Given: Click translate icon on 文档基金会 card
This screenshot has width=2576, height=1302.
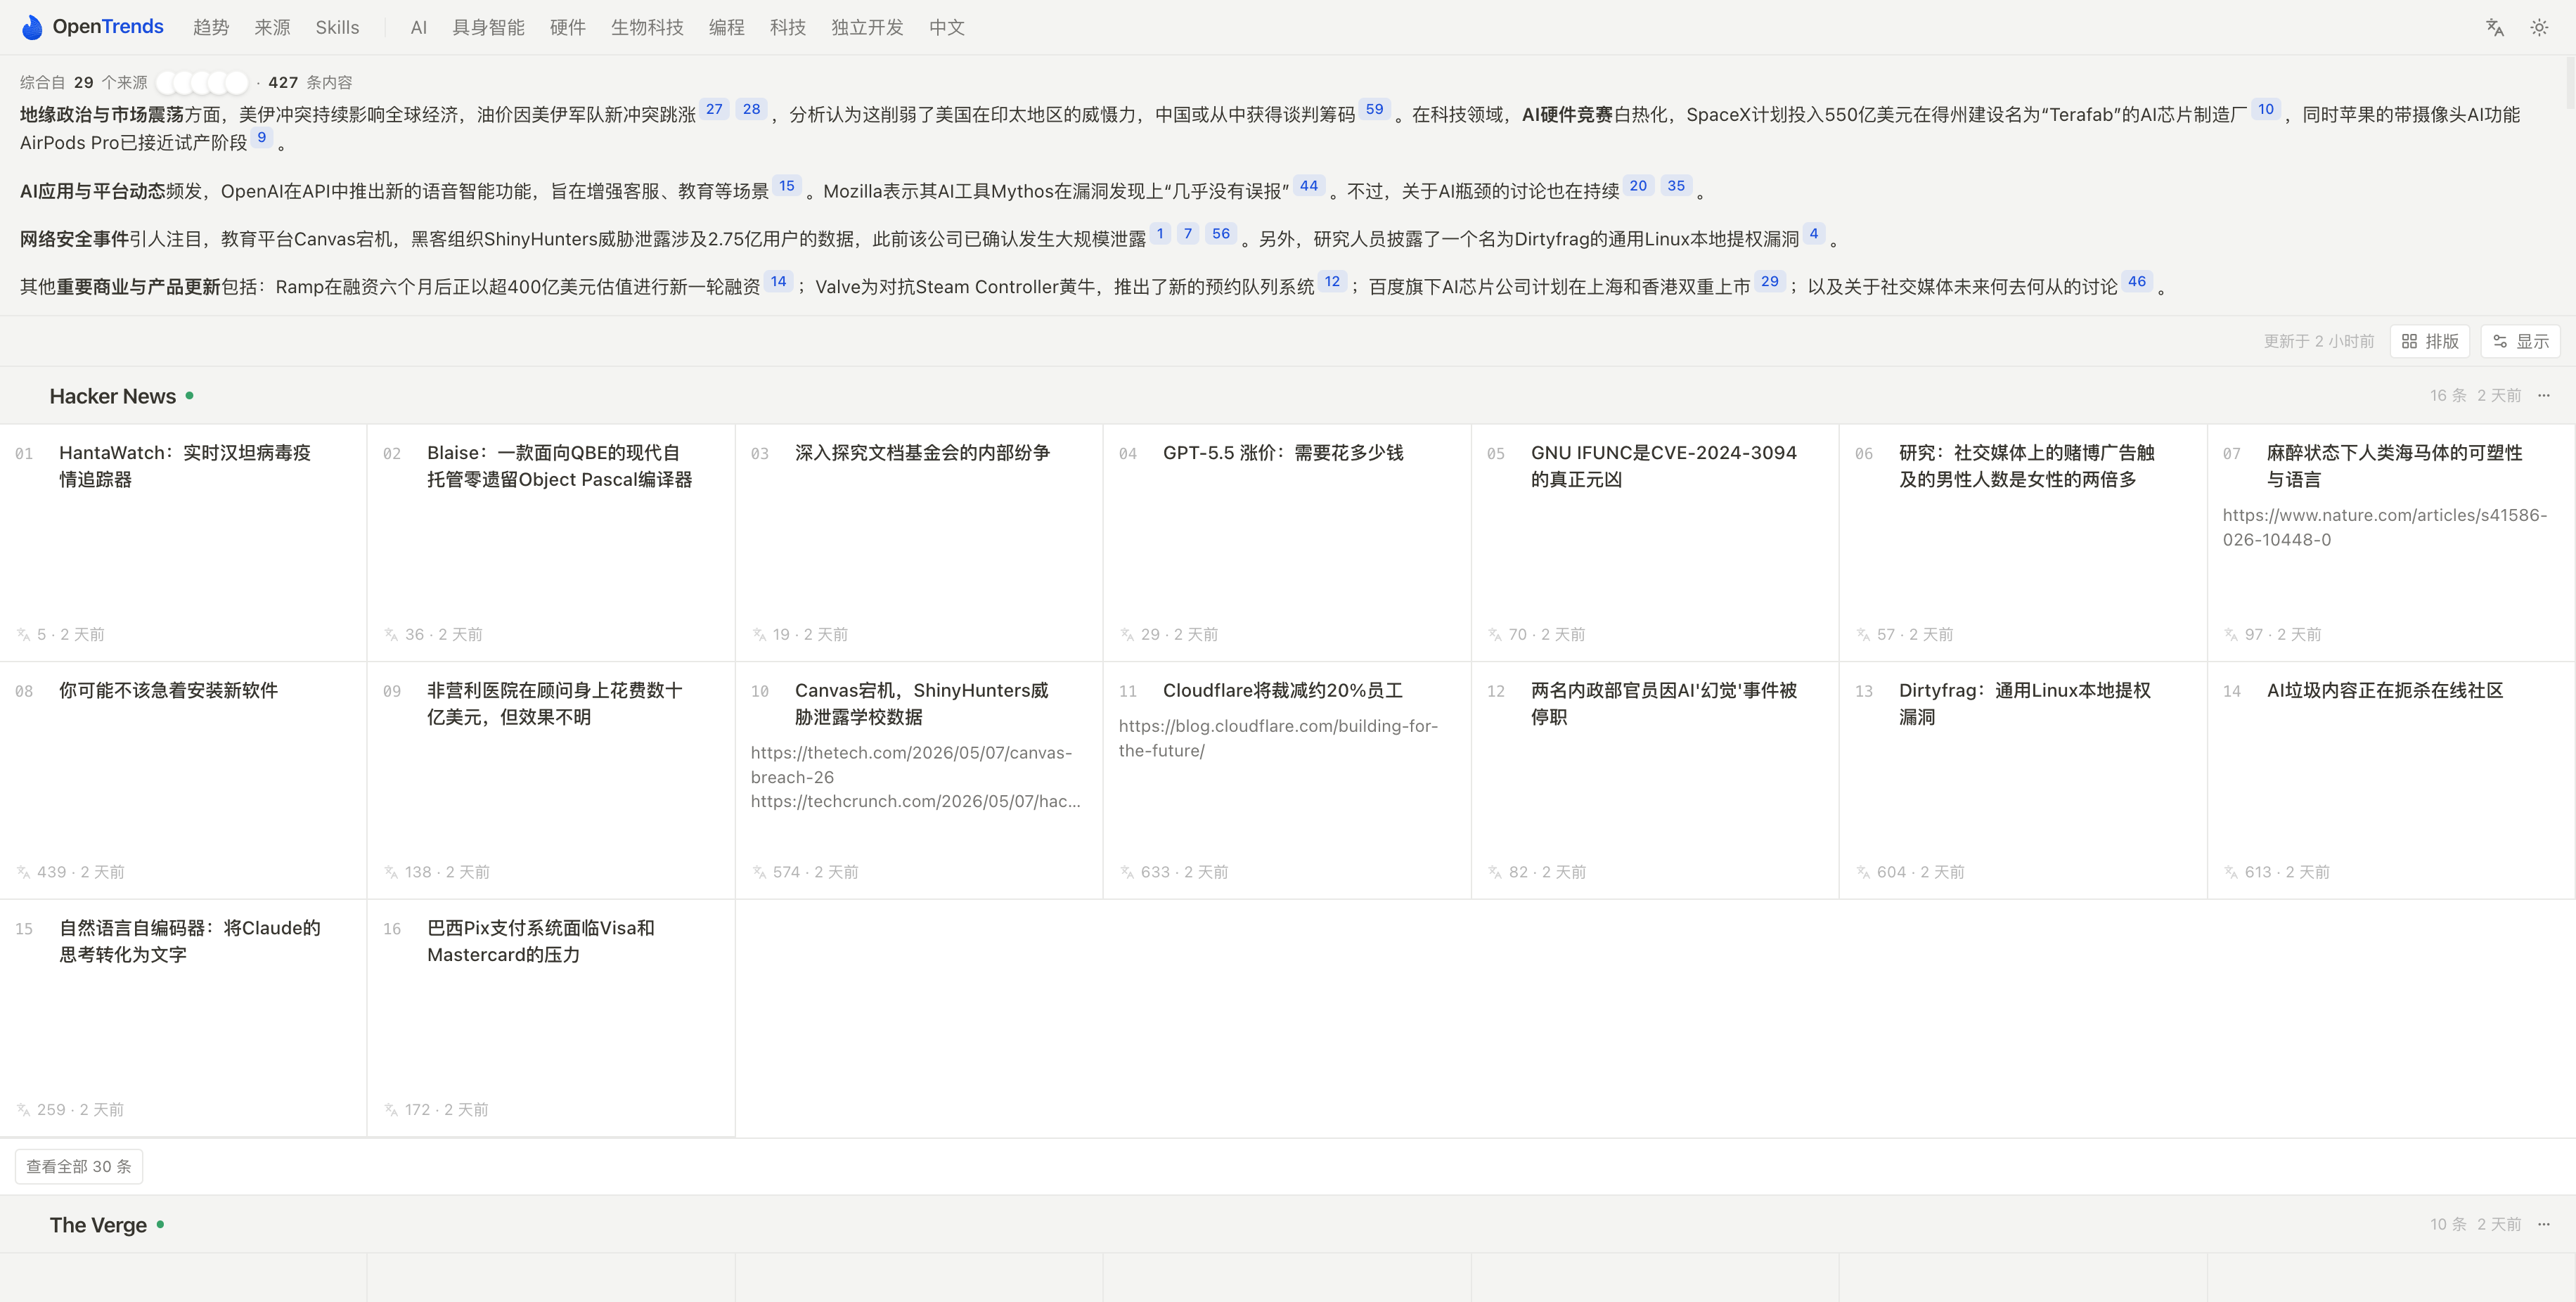Looking at the screenshot, I should [x=759, y=634].
